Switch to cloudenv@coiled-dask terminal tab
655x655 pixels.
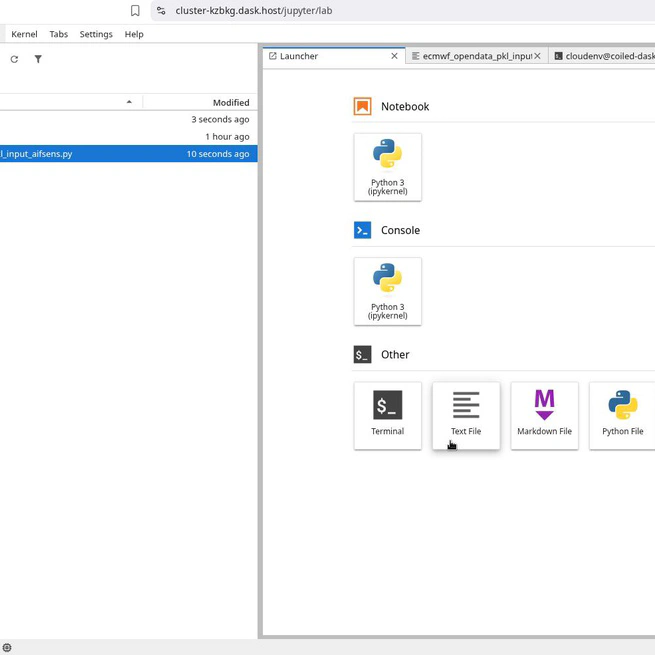click(605, 56)
